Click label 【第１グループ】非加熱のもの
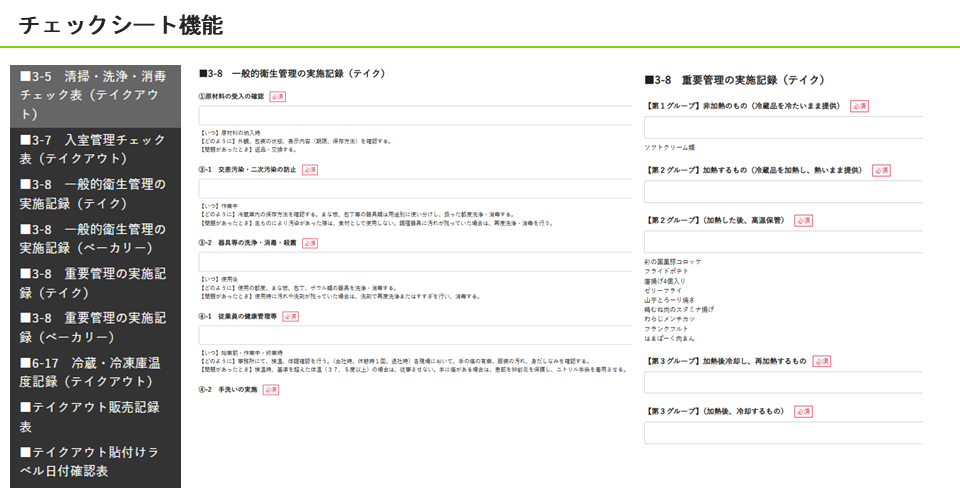960x490 pixels. 743,106
